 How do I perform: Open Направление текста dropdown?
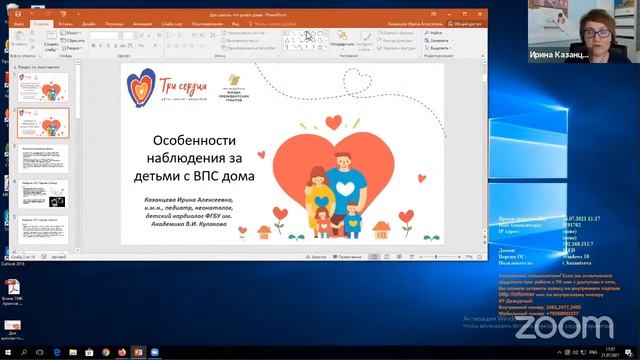tap(244, 33)
